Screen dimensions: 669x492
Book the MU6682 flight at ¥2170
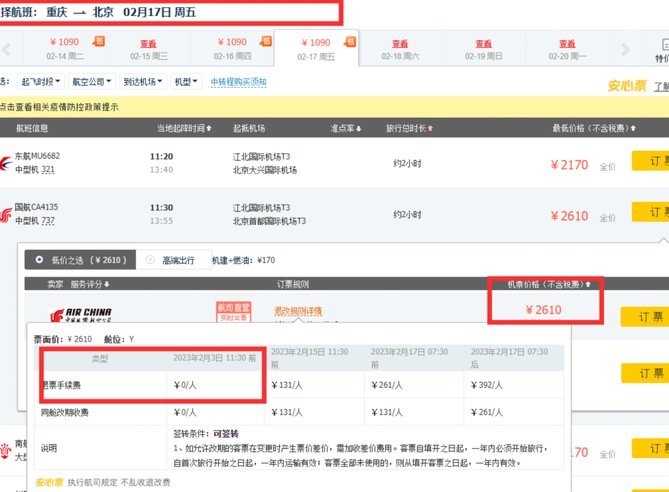point(651,160)
